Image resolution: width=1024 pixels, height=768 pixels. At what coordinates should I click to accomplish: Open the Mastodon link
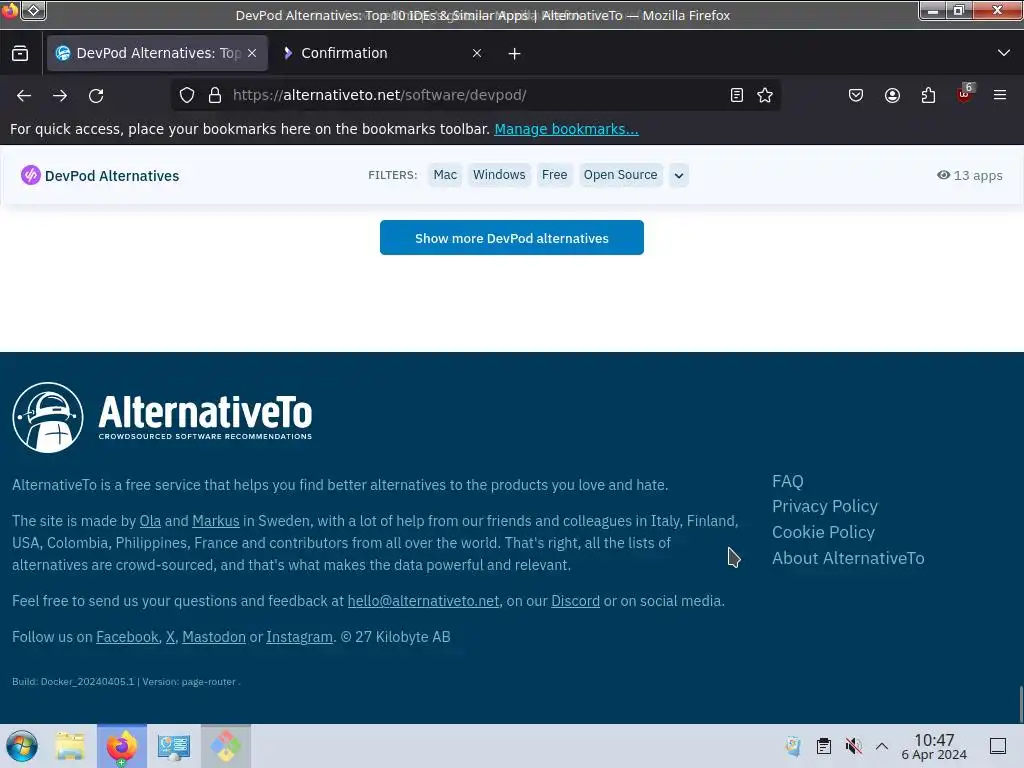pos(214,637)
